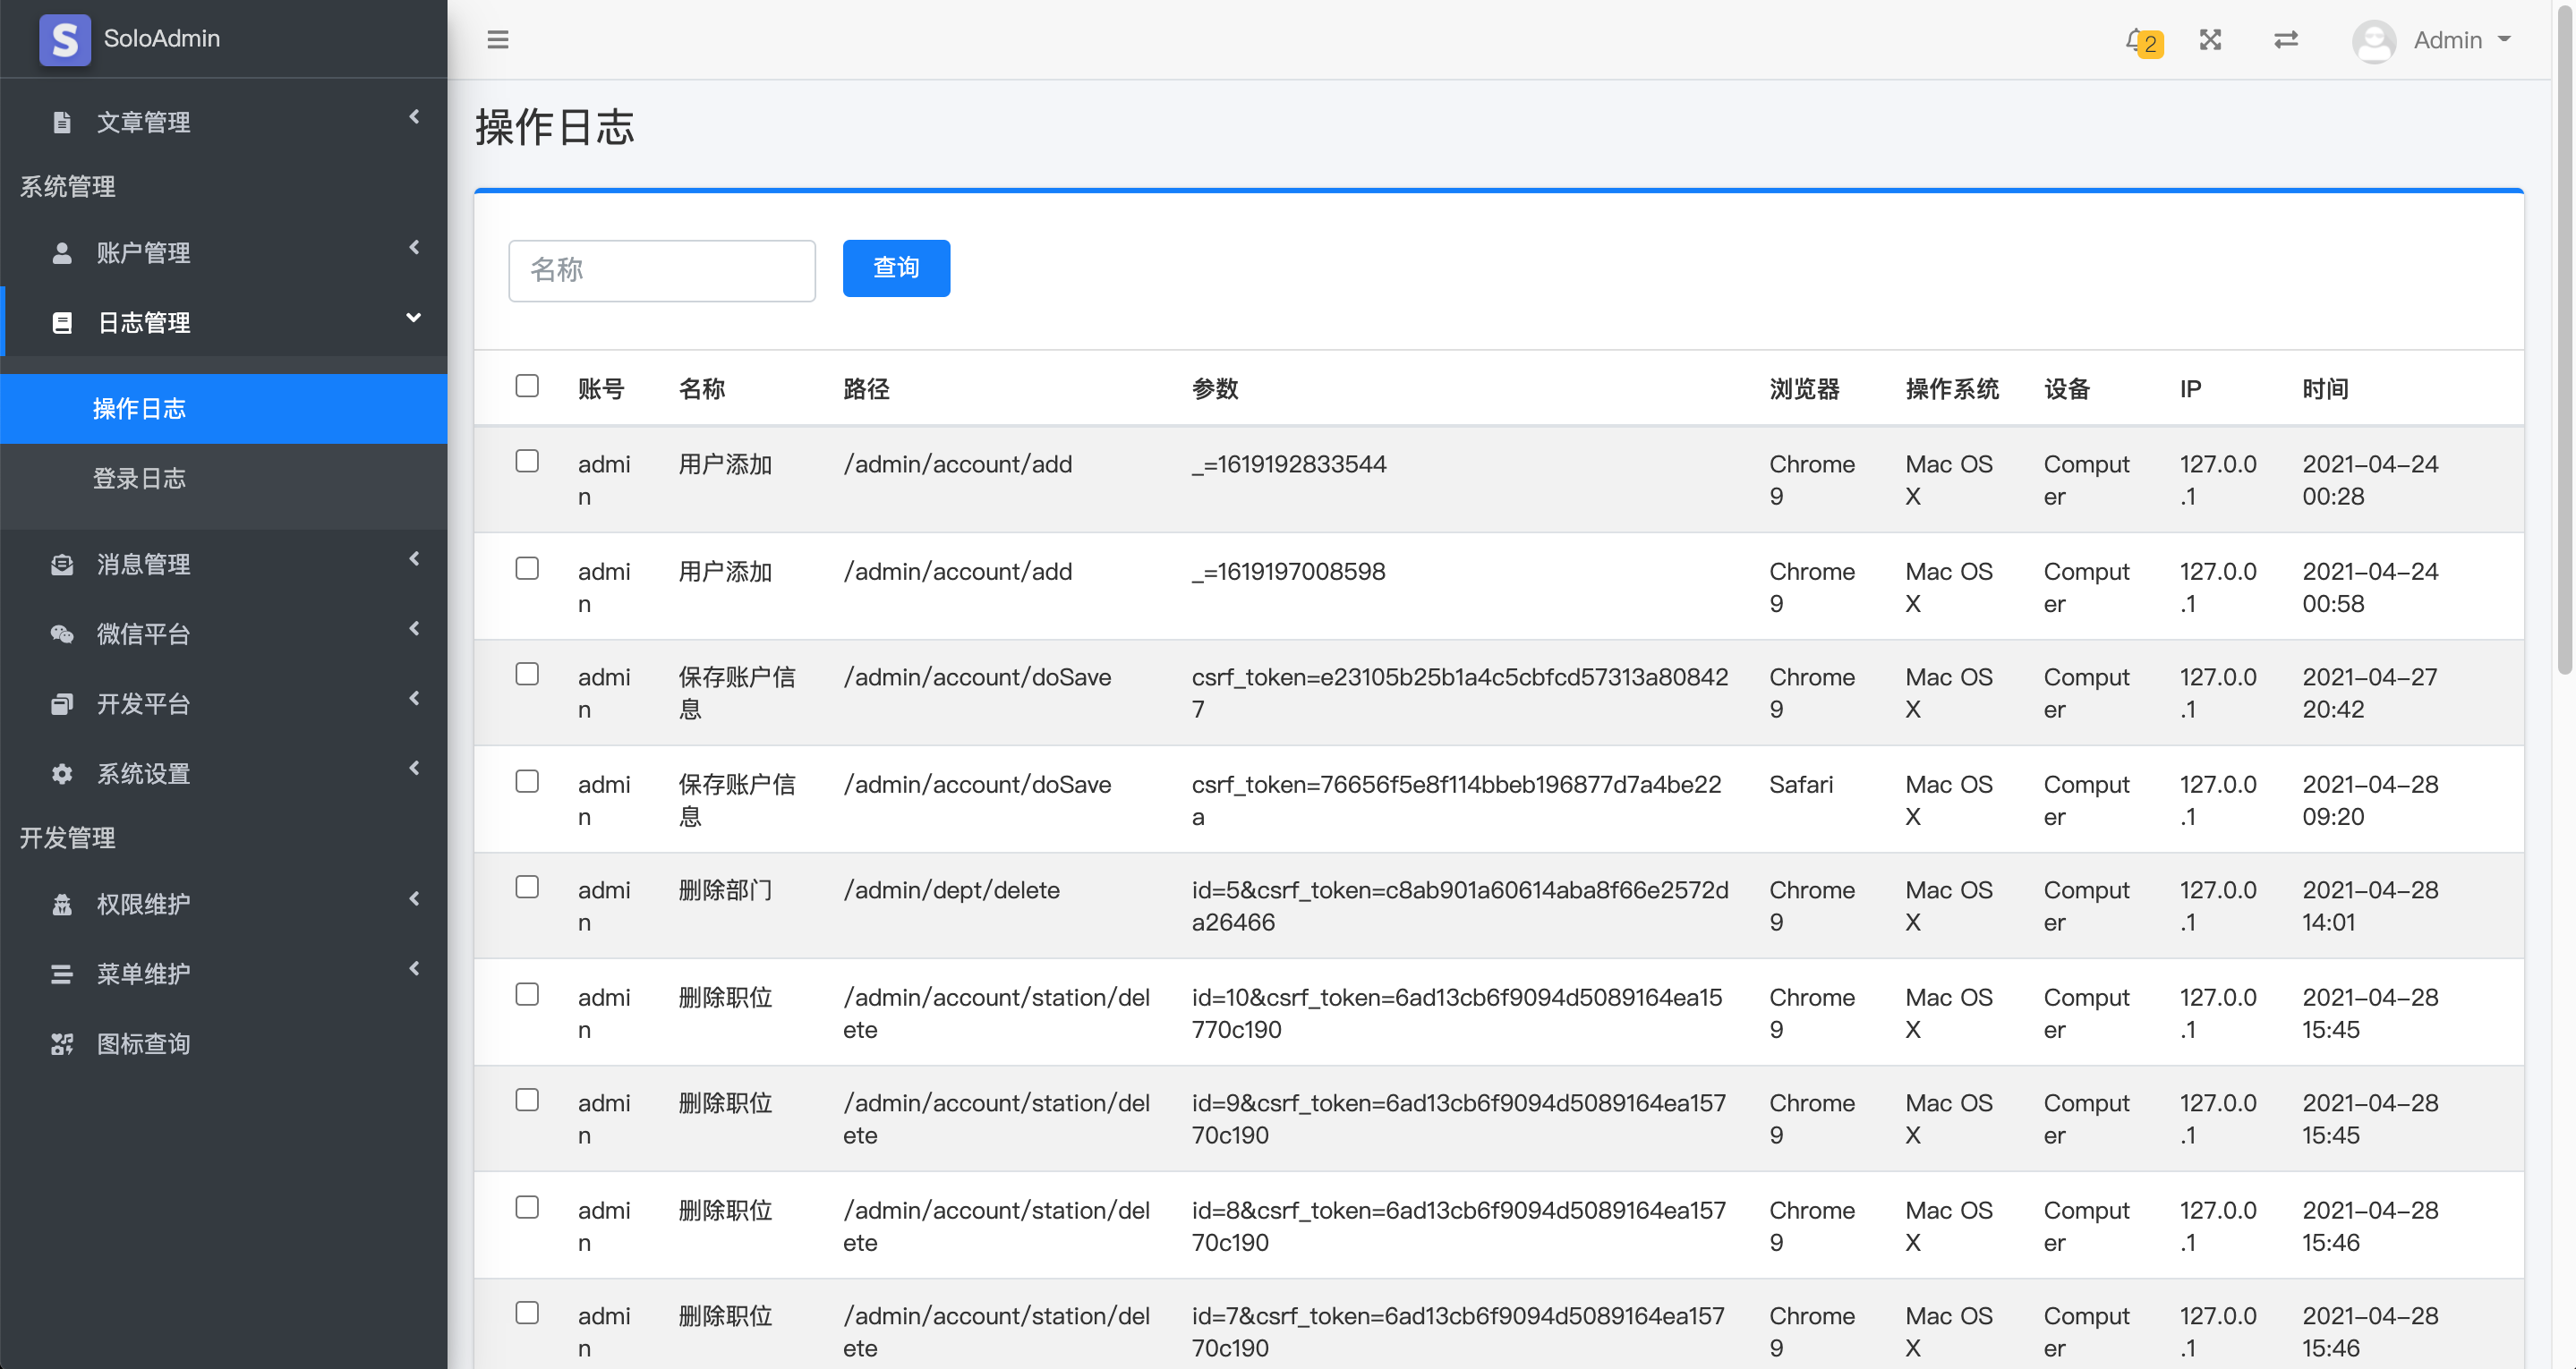Click the Admin user avatar

click(x=2373, y=41)
